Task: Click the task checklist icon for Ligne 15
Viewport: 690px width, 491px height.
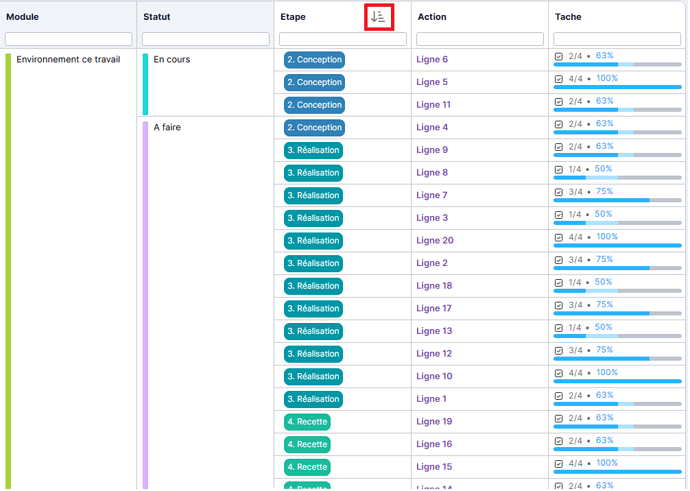Action: pos(559,465)
